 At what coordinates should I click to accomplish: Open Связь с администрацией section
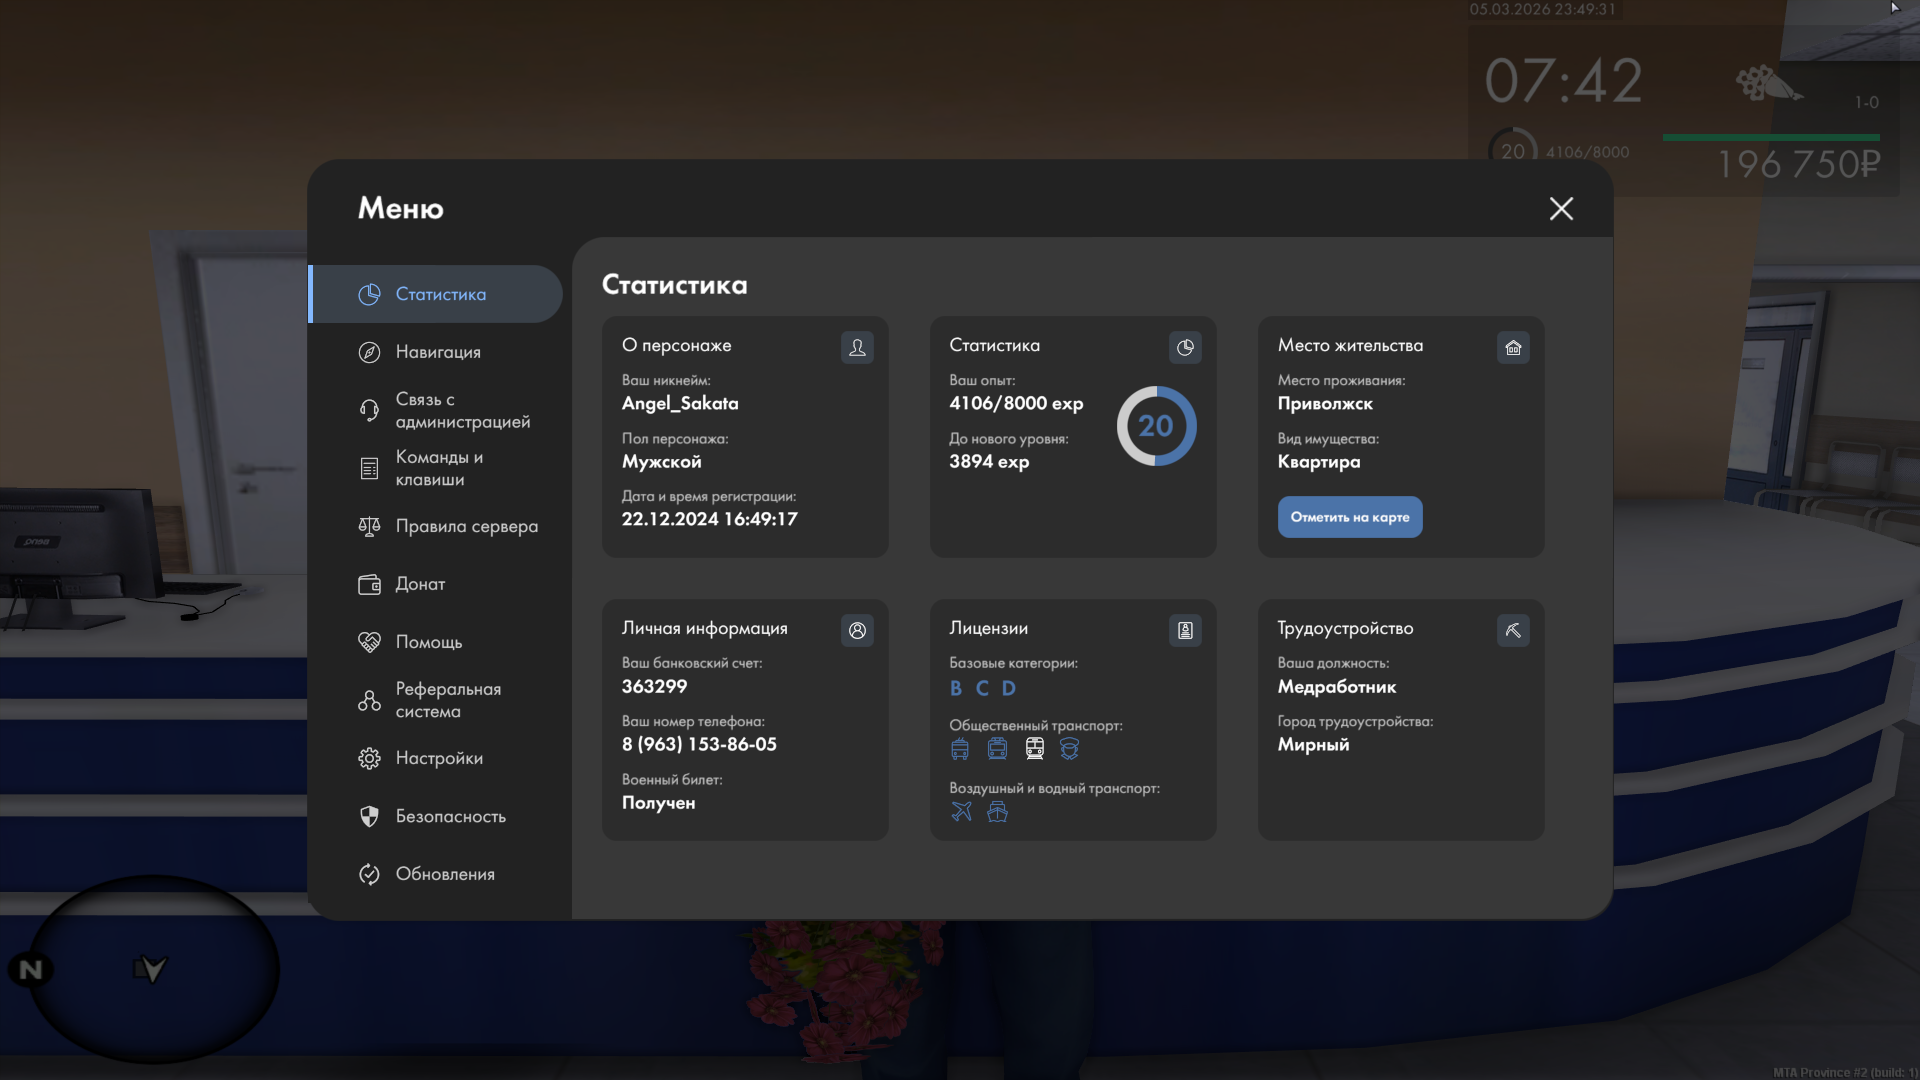462,410
